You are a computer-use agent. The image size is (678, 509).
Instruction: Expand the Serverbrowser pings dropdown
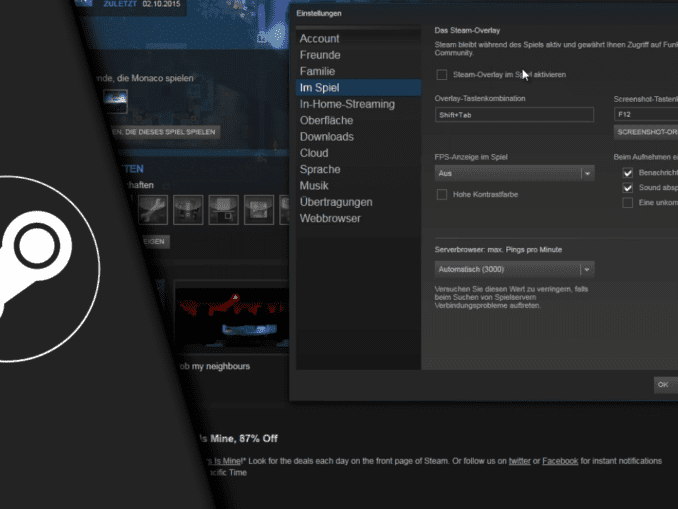(x=515, y=269)
